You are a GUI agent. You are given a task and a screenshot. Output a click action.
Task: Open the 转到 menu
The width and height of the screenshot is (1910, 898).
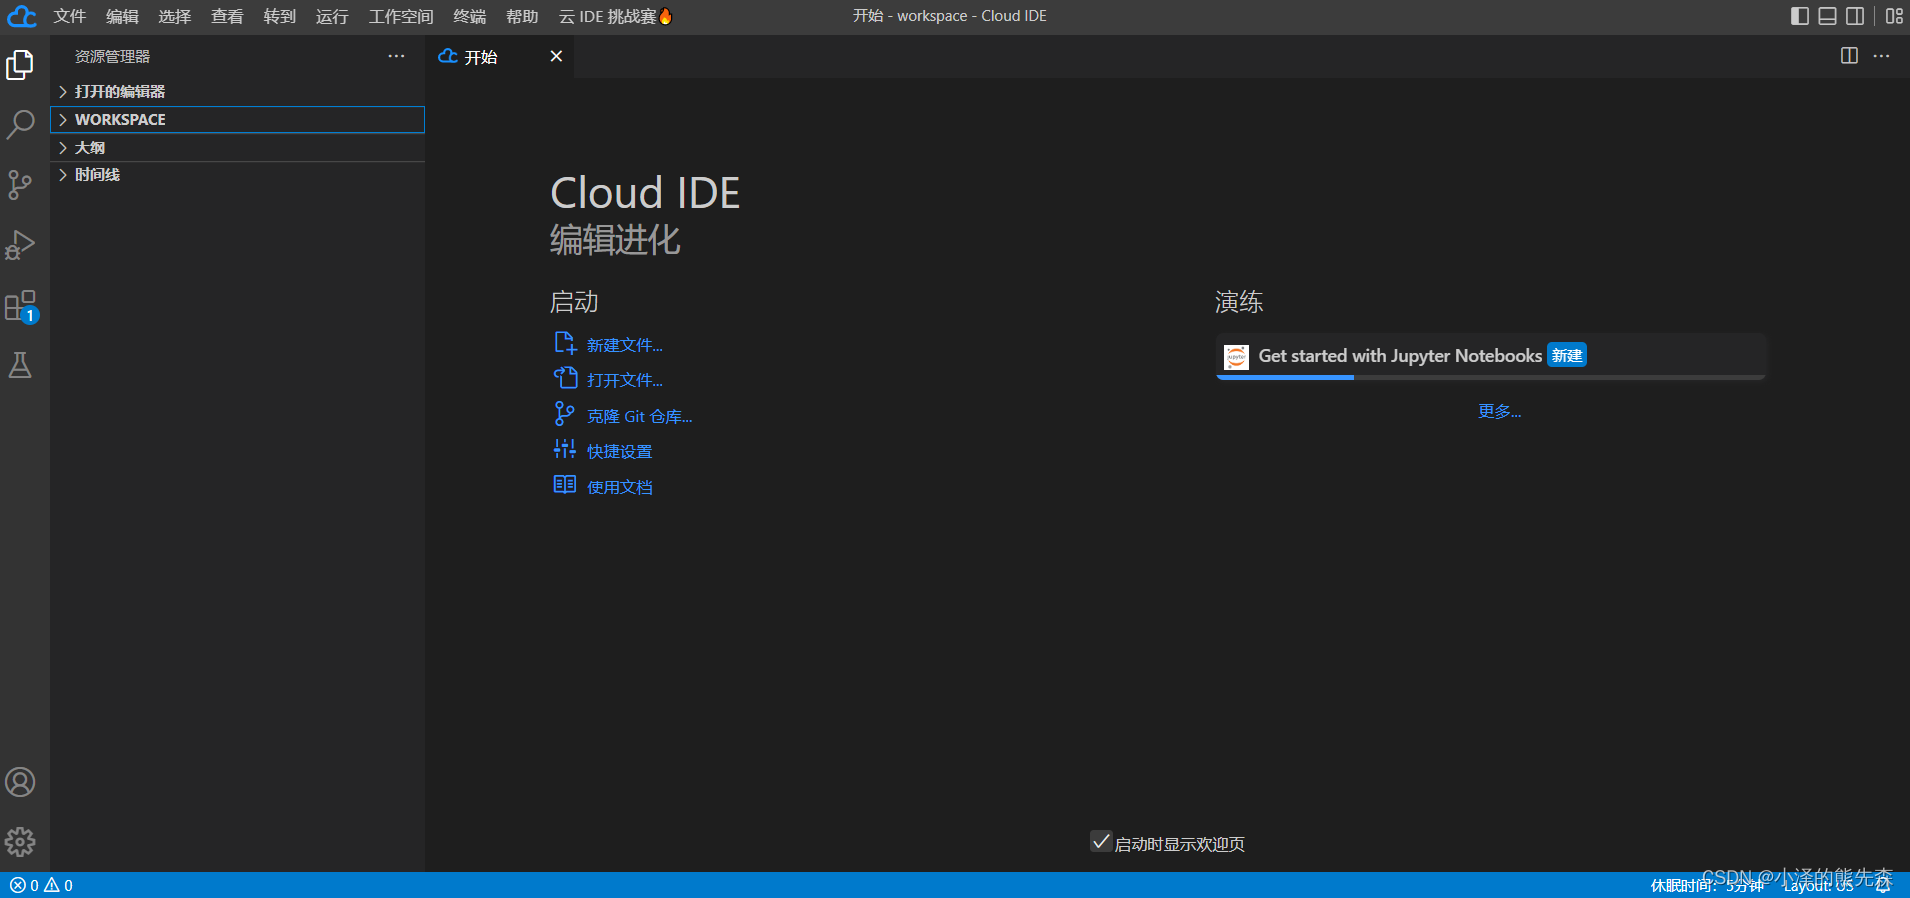[x=280, y=16]
